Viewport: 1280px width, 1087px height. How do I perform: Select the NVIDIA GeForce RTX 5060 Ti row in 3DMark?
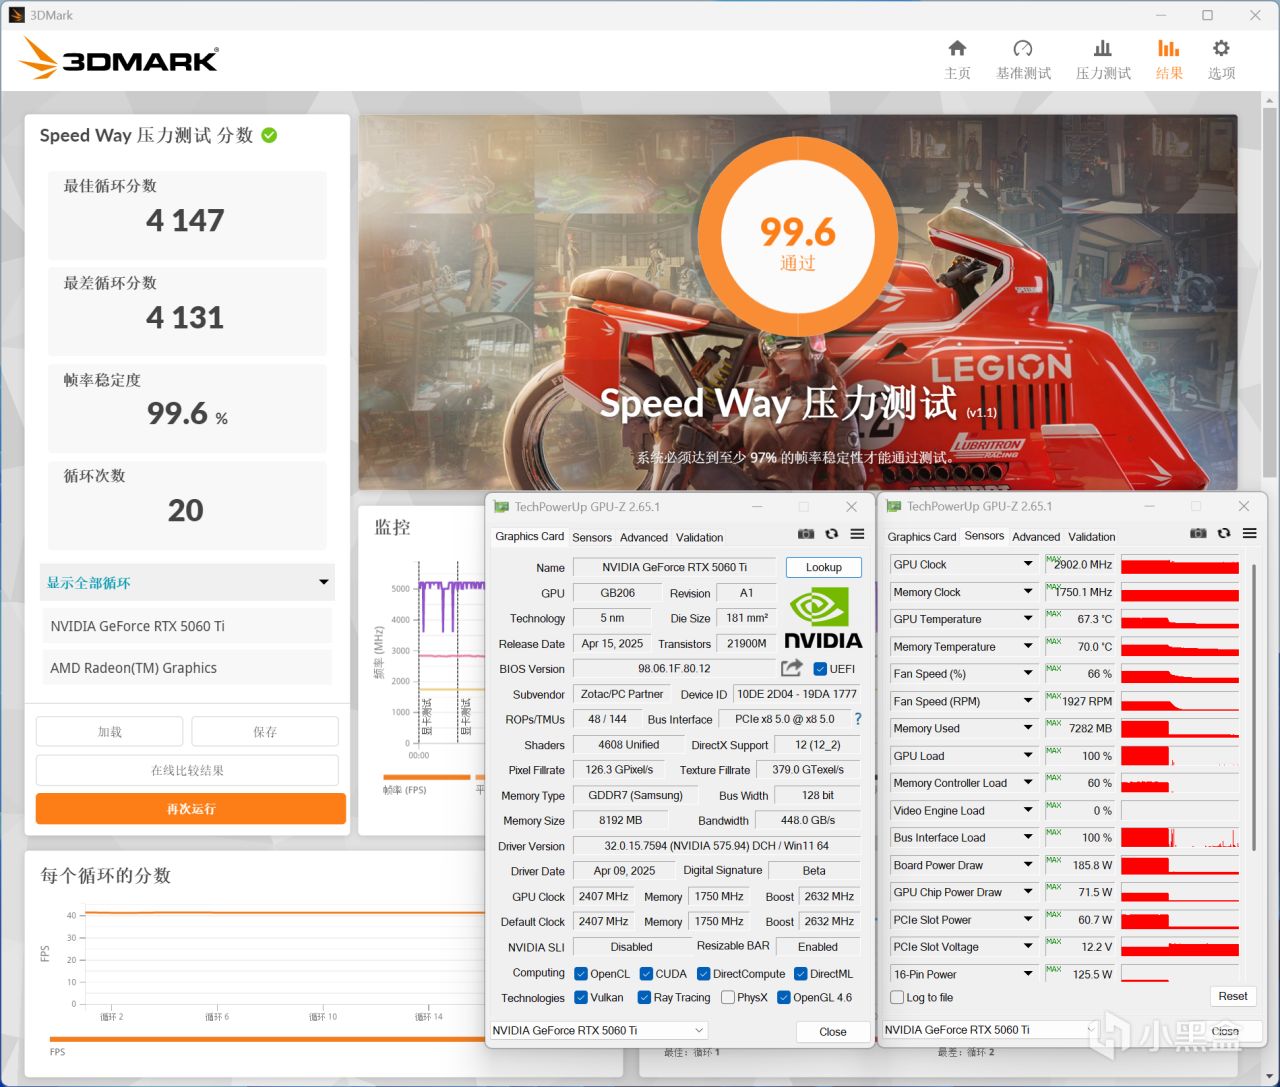186,626
